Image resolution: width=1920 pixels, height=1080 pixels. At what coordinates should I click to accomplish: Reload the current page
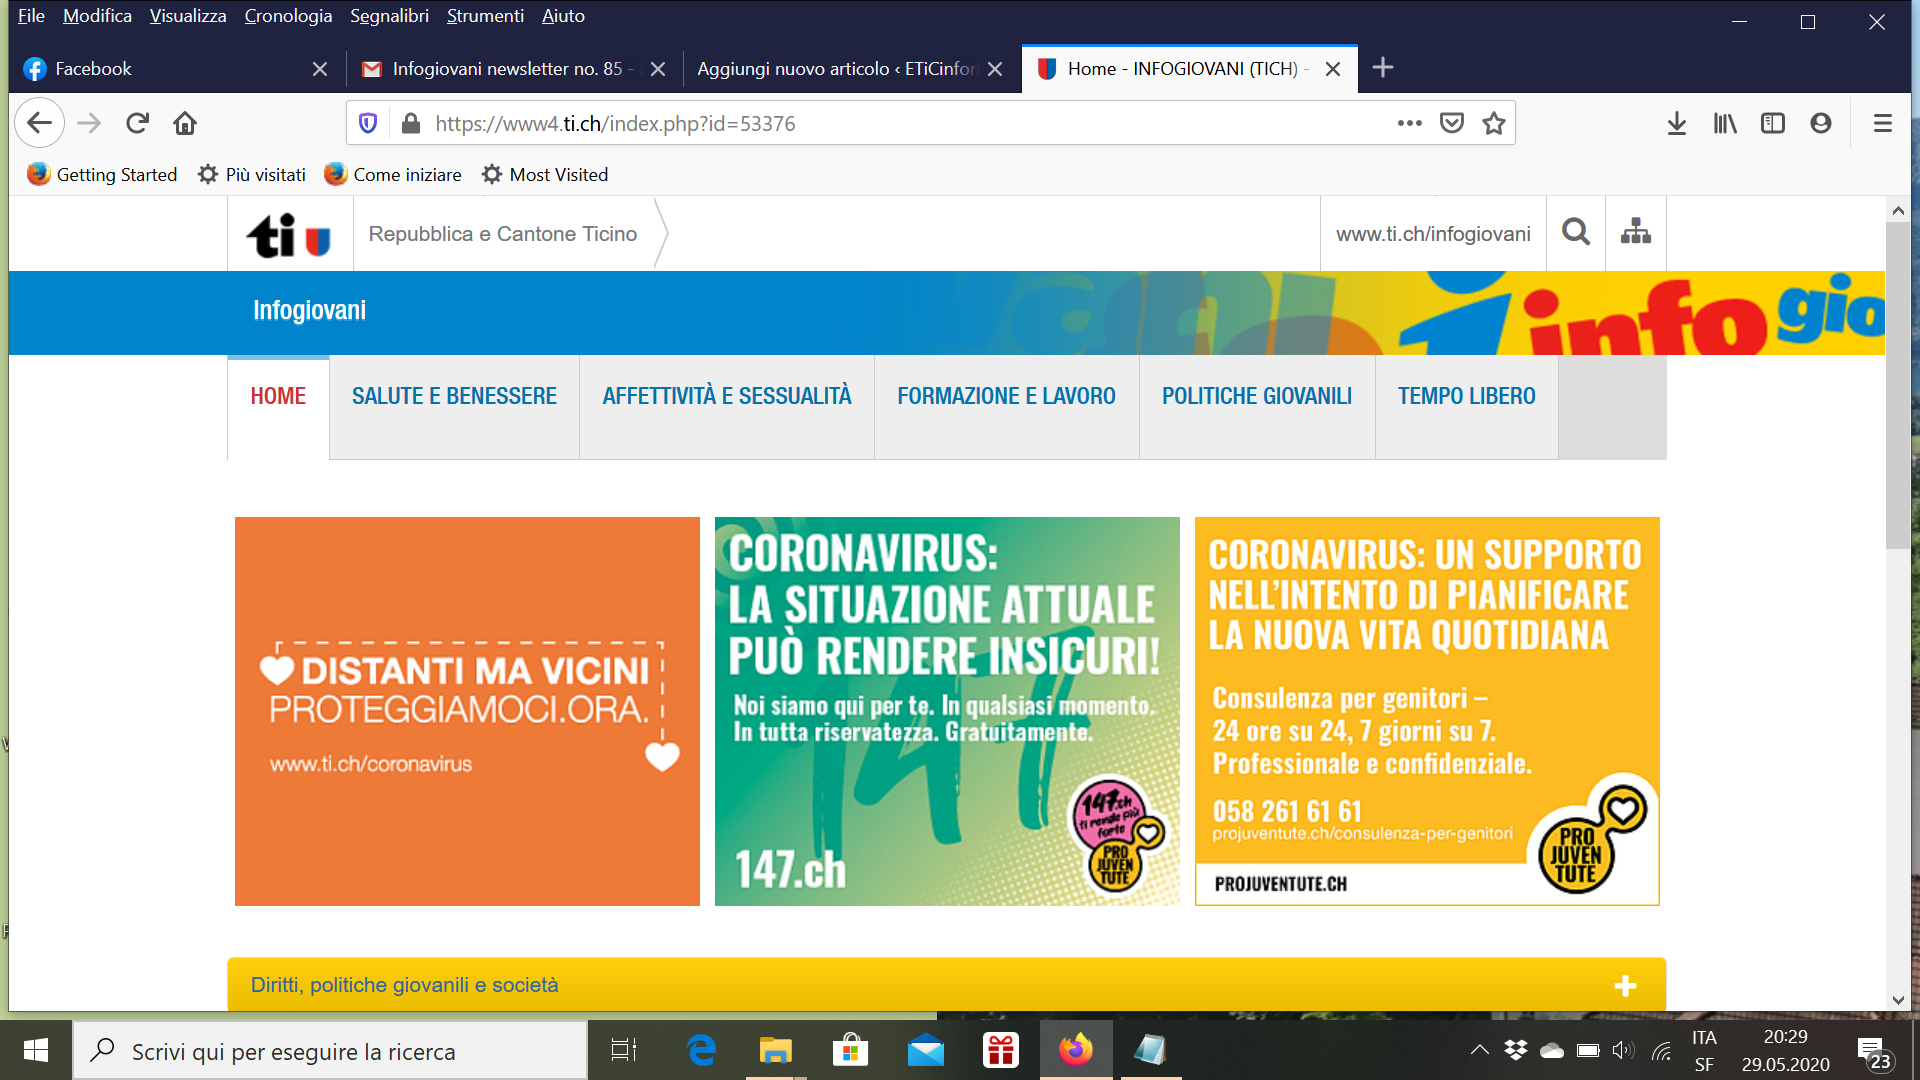(x=137, y=123)
